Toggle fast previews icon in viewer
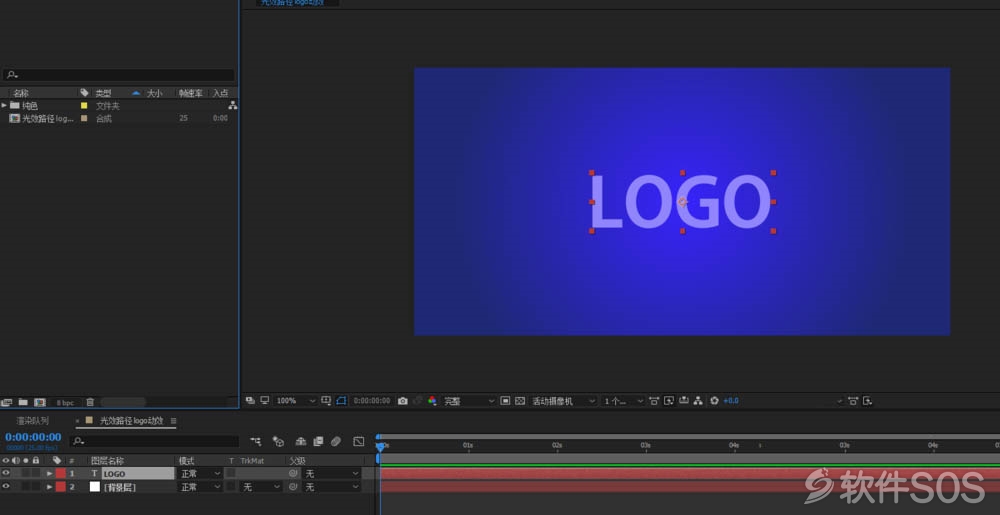1000x515 pixels. point(668,400)
